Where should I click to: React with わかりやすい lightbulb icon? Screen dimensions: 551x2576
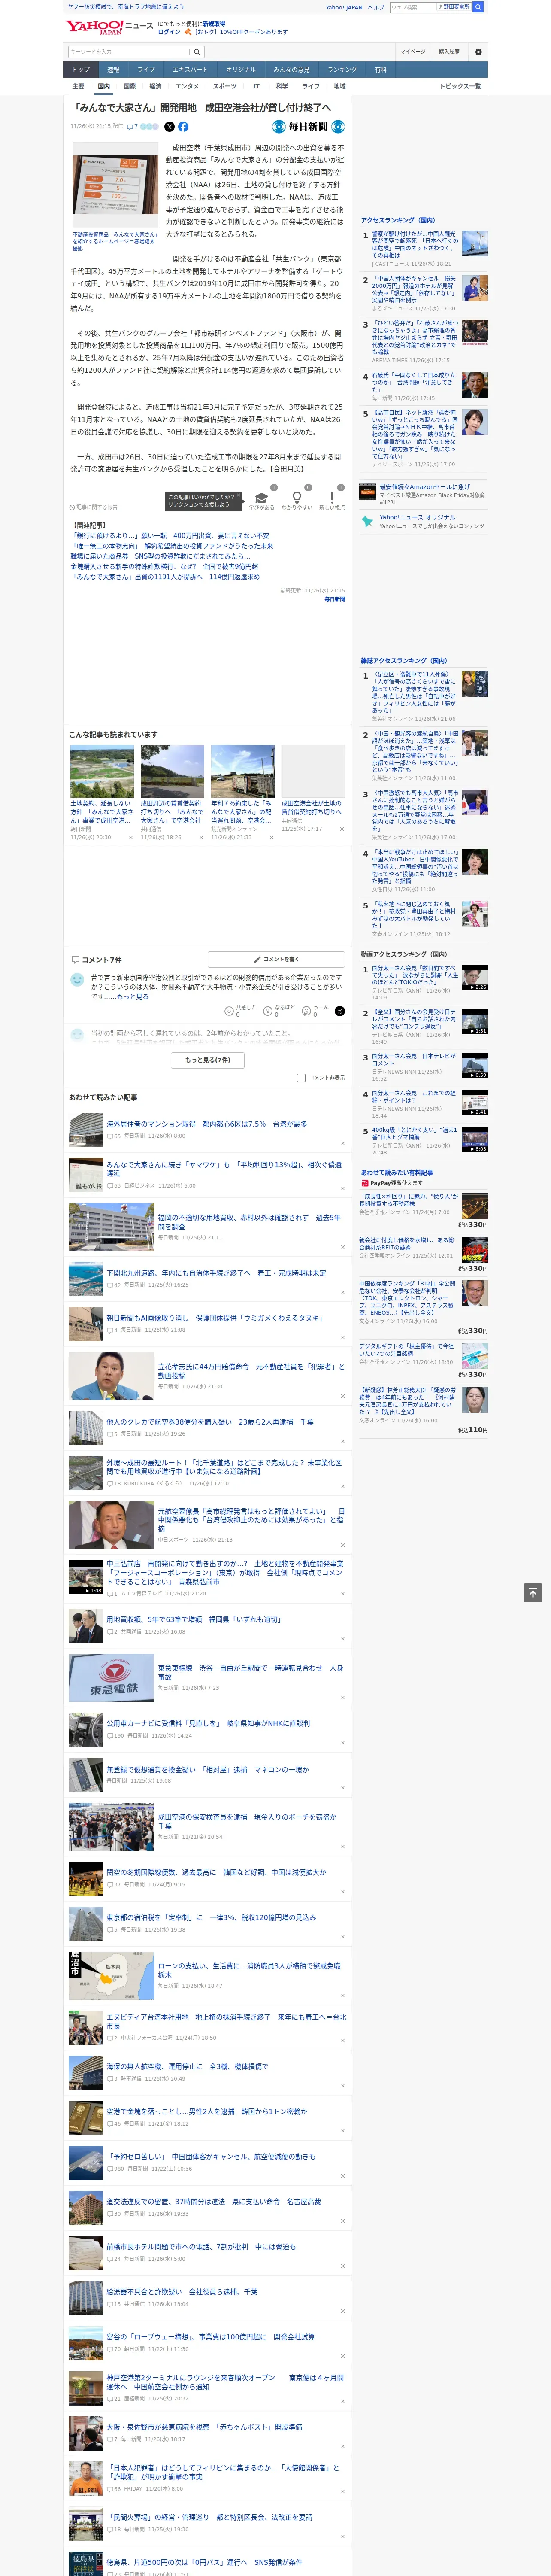coord(296,498)
